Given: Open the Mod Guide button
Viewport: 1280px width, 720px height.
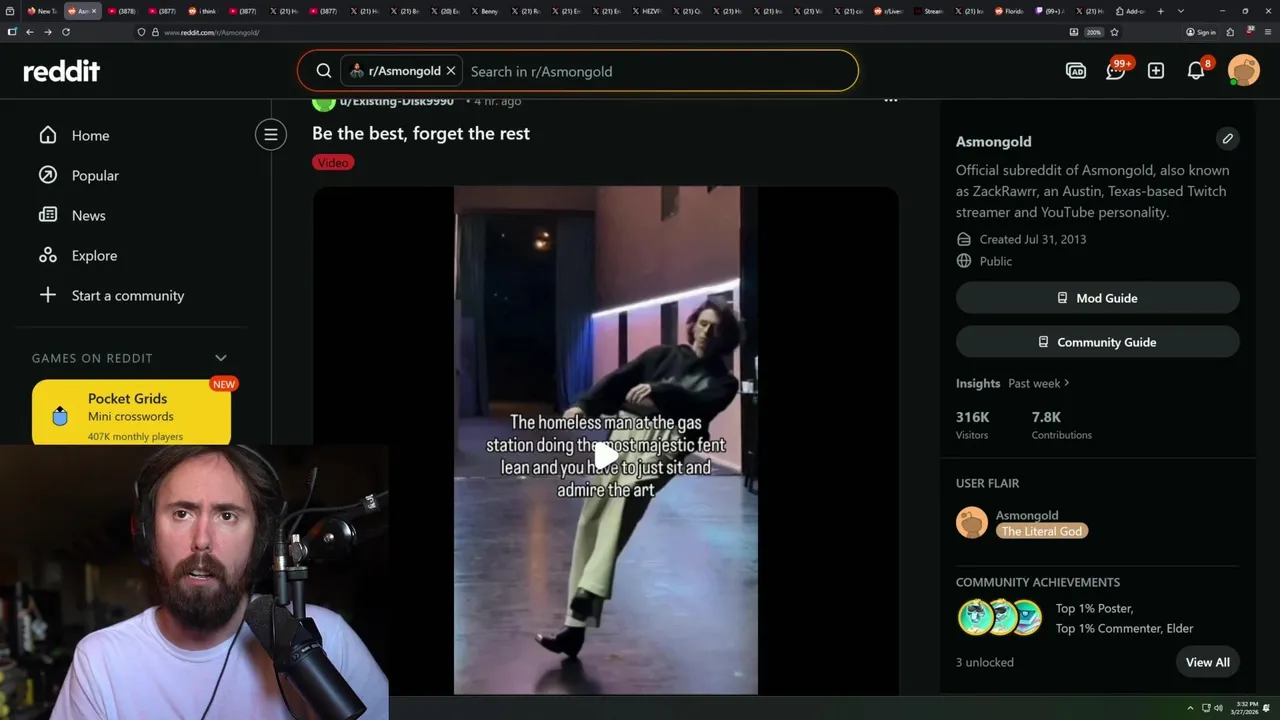Looking at the screenshot, I should pos(1098,298).
